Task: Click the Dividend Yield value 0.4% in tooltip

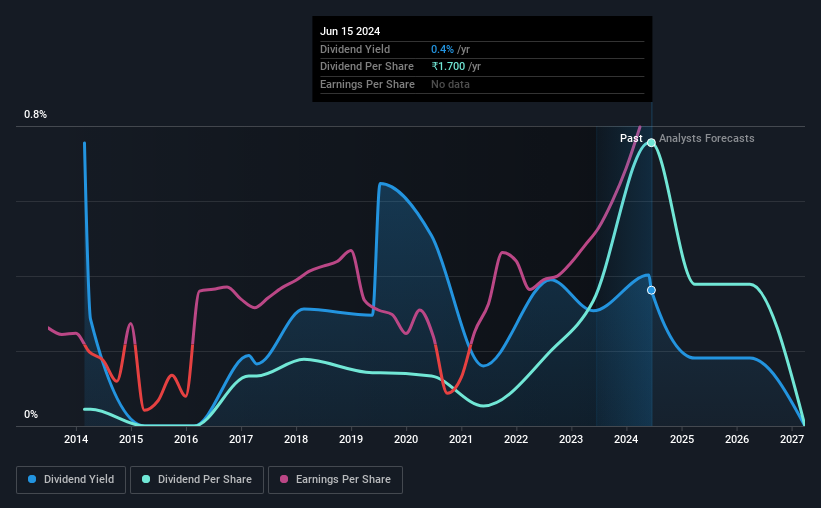Action: pos(442,49)
